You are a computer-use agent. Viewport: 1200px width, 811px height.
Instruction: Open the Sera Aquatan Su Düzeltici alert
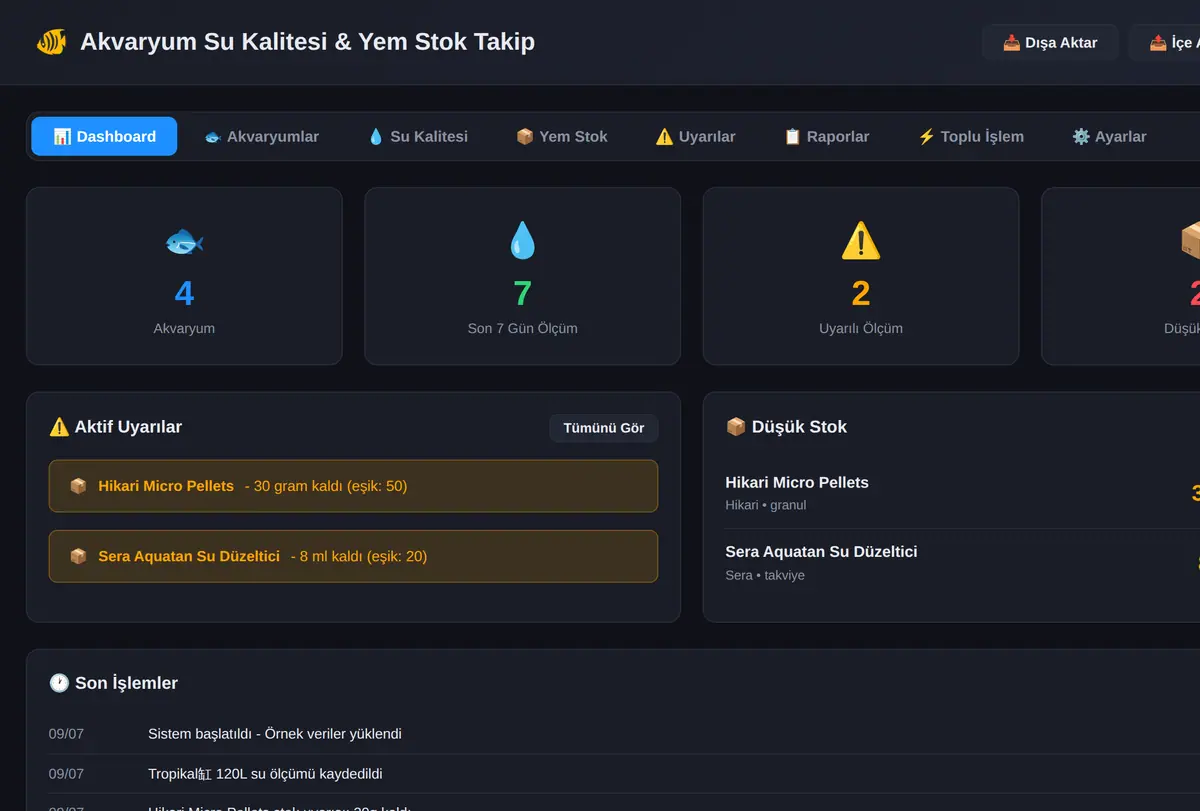click(353, 556)
